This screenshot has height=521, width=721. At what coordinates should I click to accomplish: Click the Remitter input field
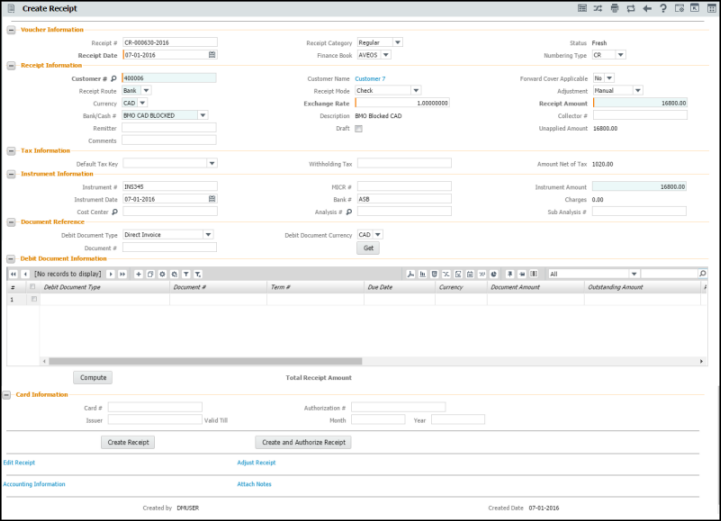pos(169,128)
